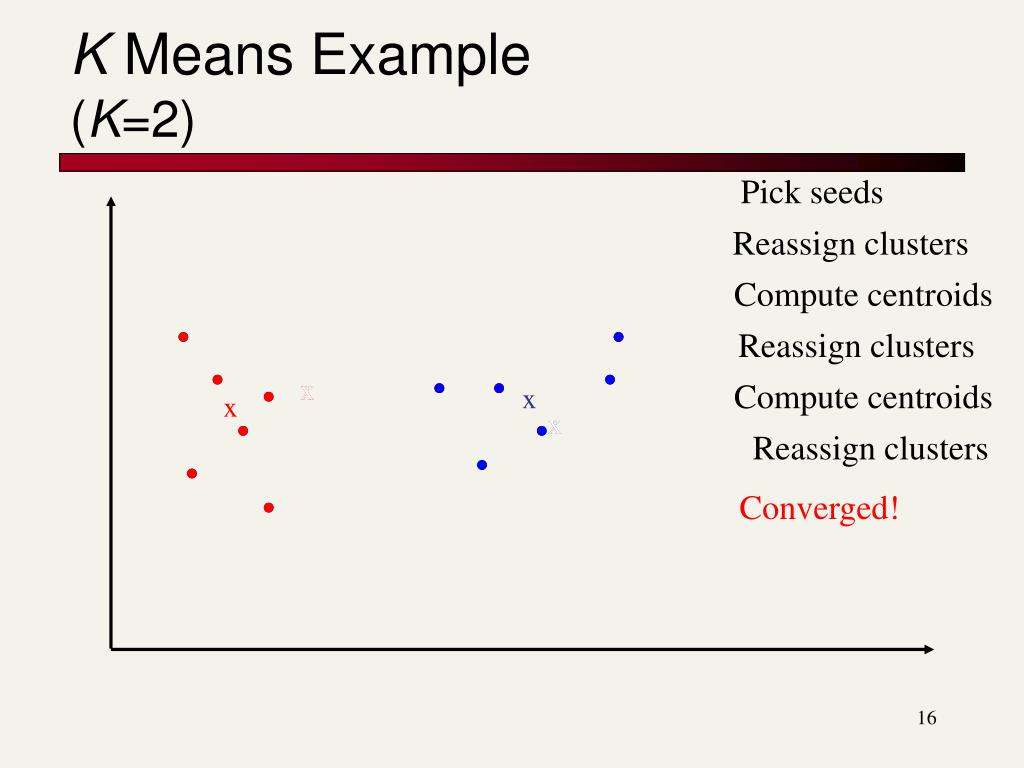The width and height of the screenshot is (1024, 768).
Task: Click the 'Pick seeds' text
Action: [x=812, y=193]
